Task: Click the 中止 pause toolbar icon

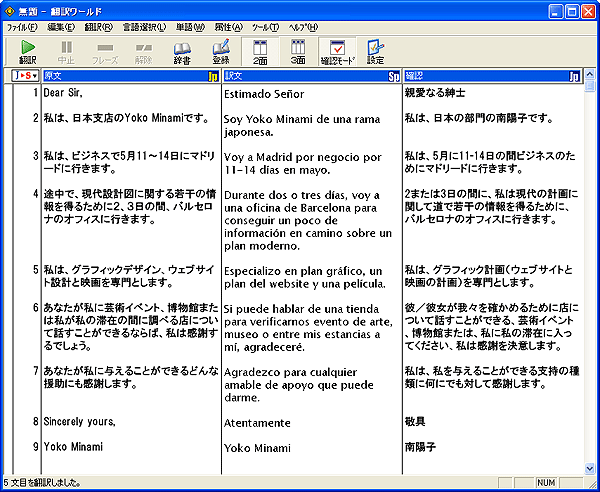Action: pyautogui.click(x=66, y=52)
